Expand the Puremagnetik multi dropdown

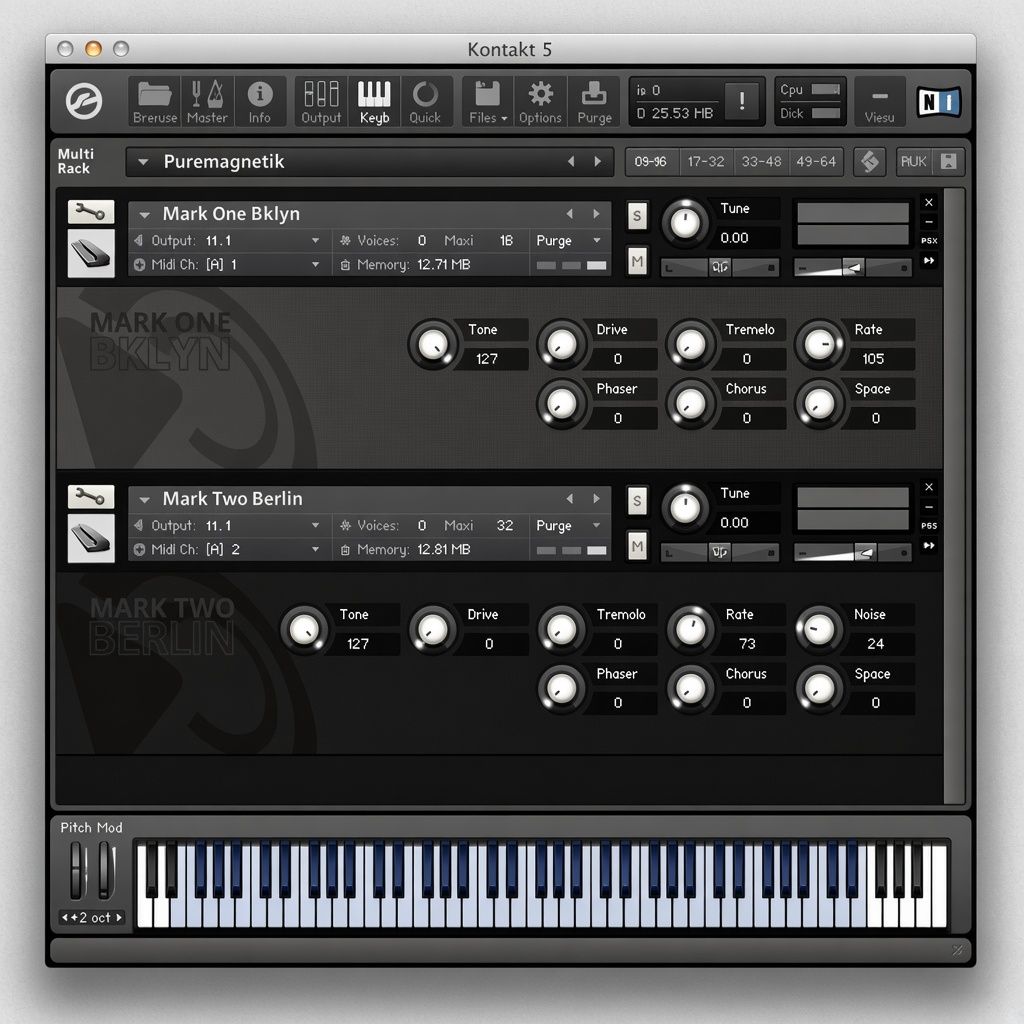click(x=143, y=161)
